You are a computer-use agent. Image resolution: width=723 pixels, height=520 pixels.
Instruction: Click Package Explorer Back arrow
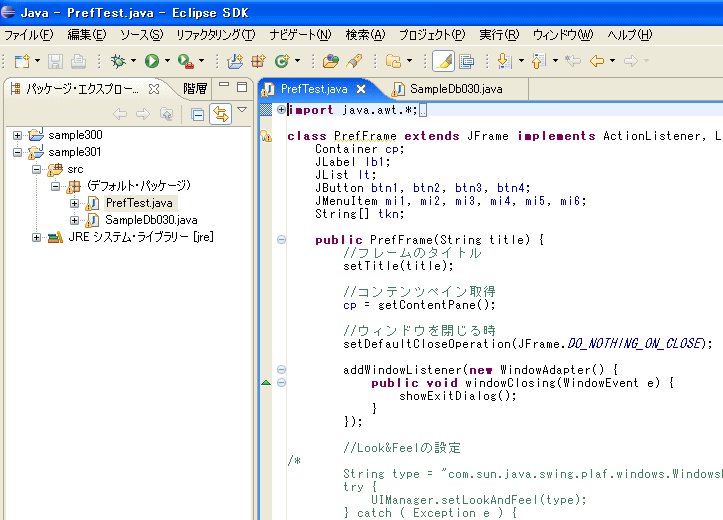click(120, 114)
